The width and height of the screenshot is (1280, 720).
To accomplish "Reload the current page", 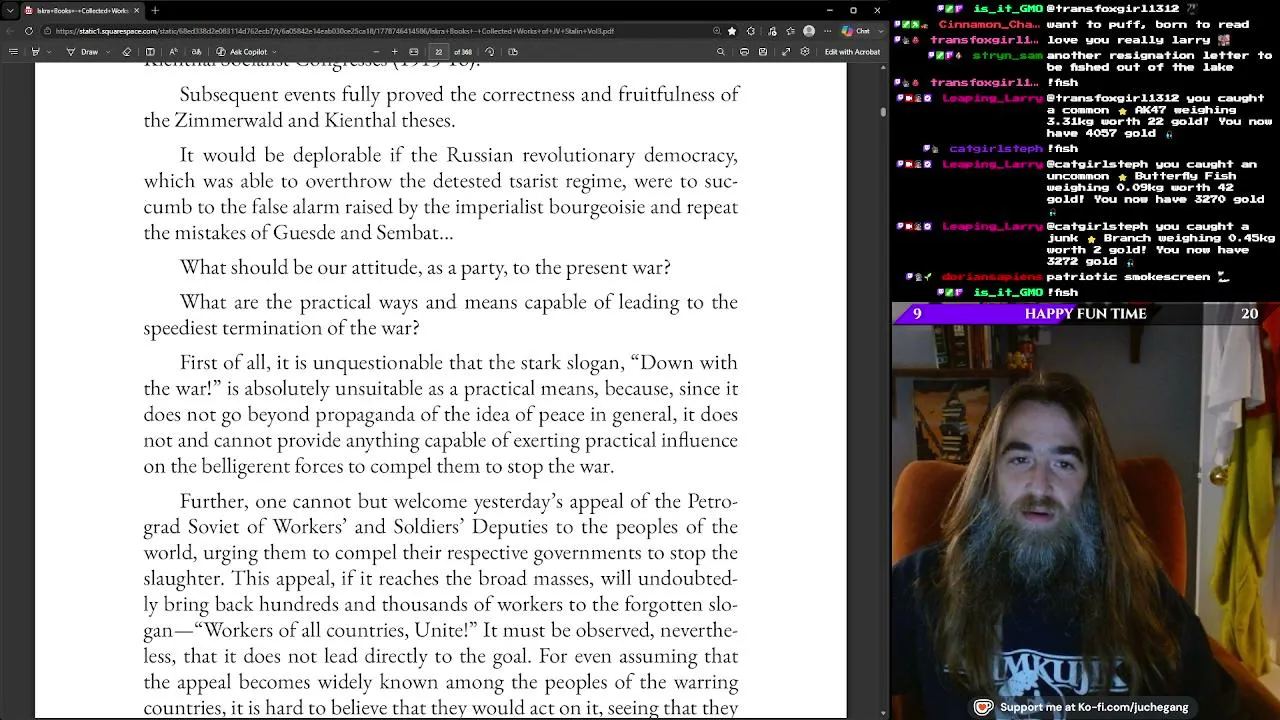I will pyautogui.click(x=29, y=31).
